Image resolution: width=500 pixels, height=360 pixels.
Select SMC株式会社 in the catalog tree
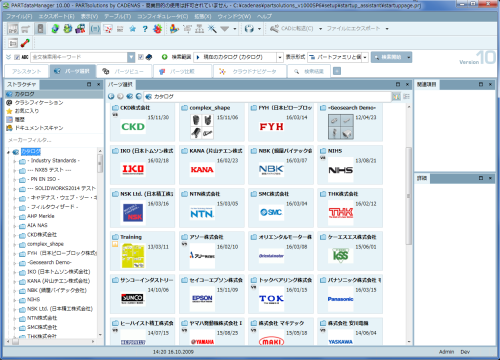42,327
